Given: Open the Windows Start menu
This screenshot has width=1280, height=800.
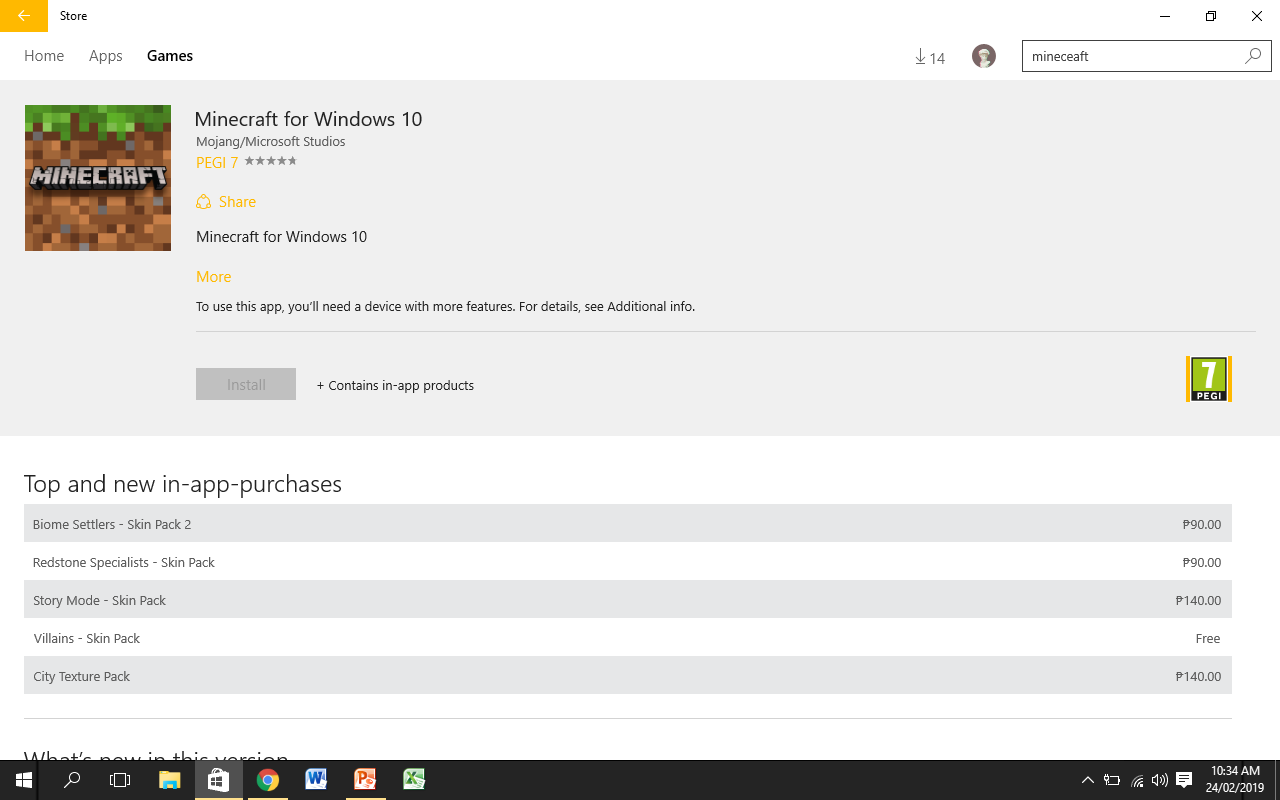Looking at the screenshot, I should pyautogui.click(x=24, y=780).
